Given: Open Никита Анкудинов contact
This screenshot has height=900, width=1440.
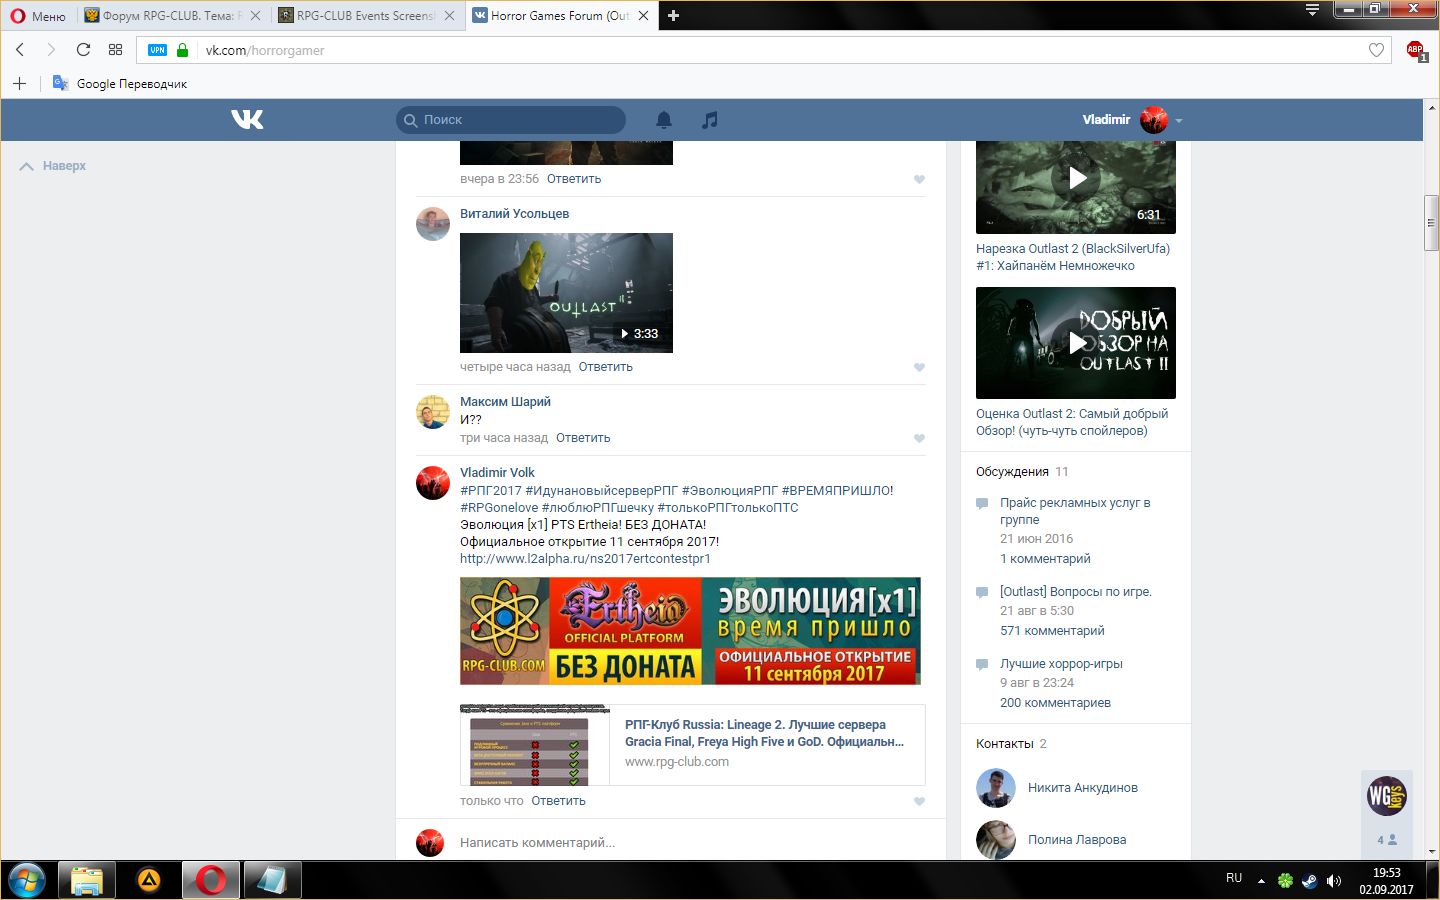Looking at the screenshot, I should (x=1083, y=788).
